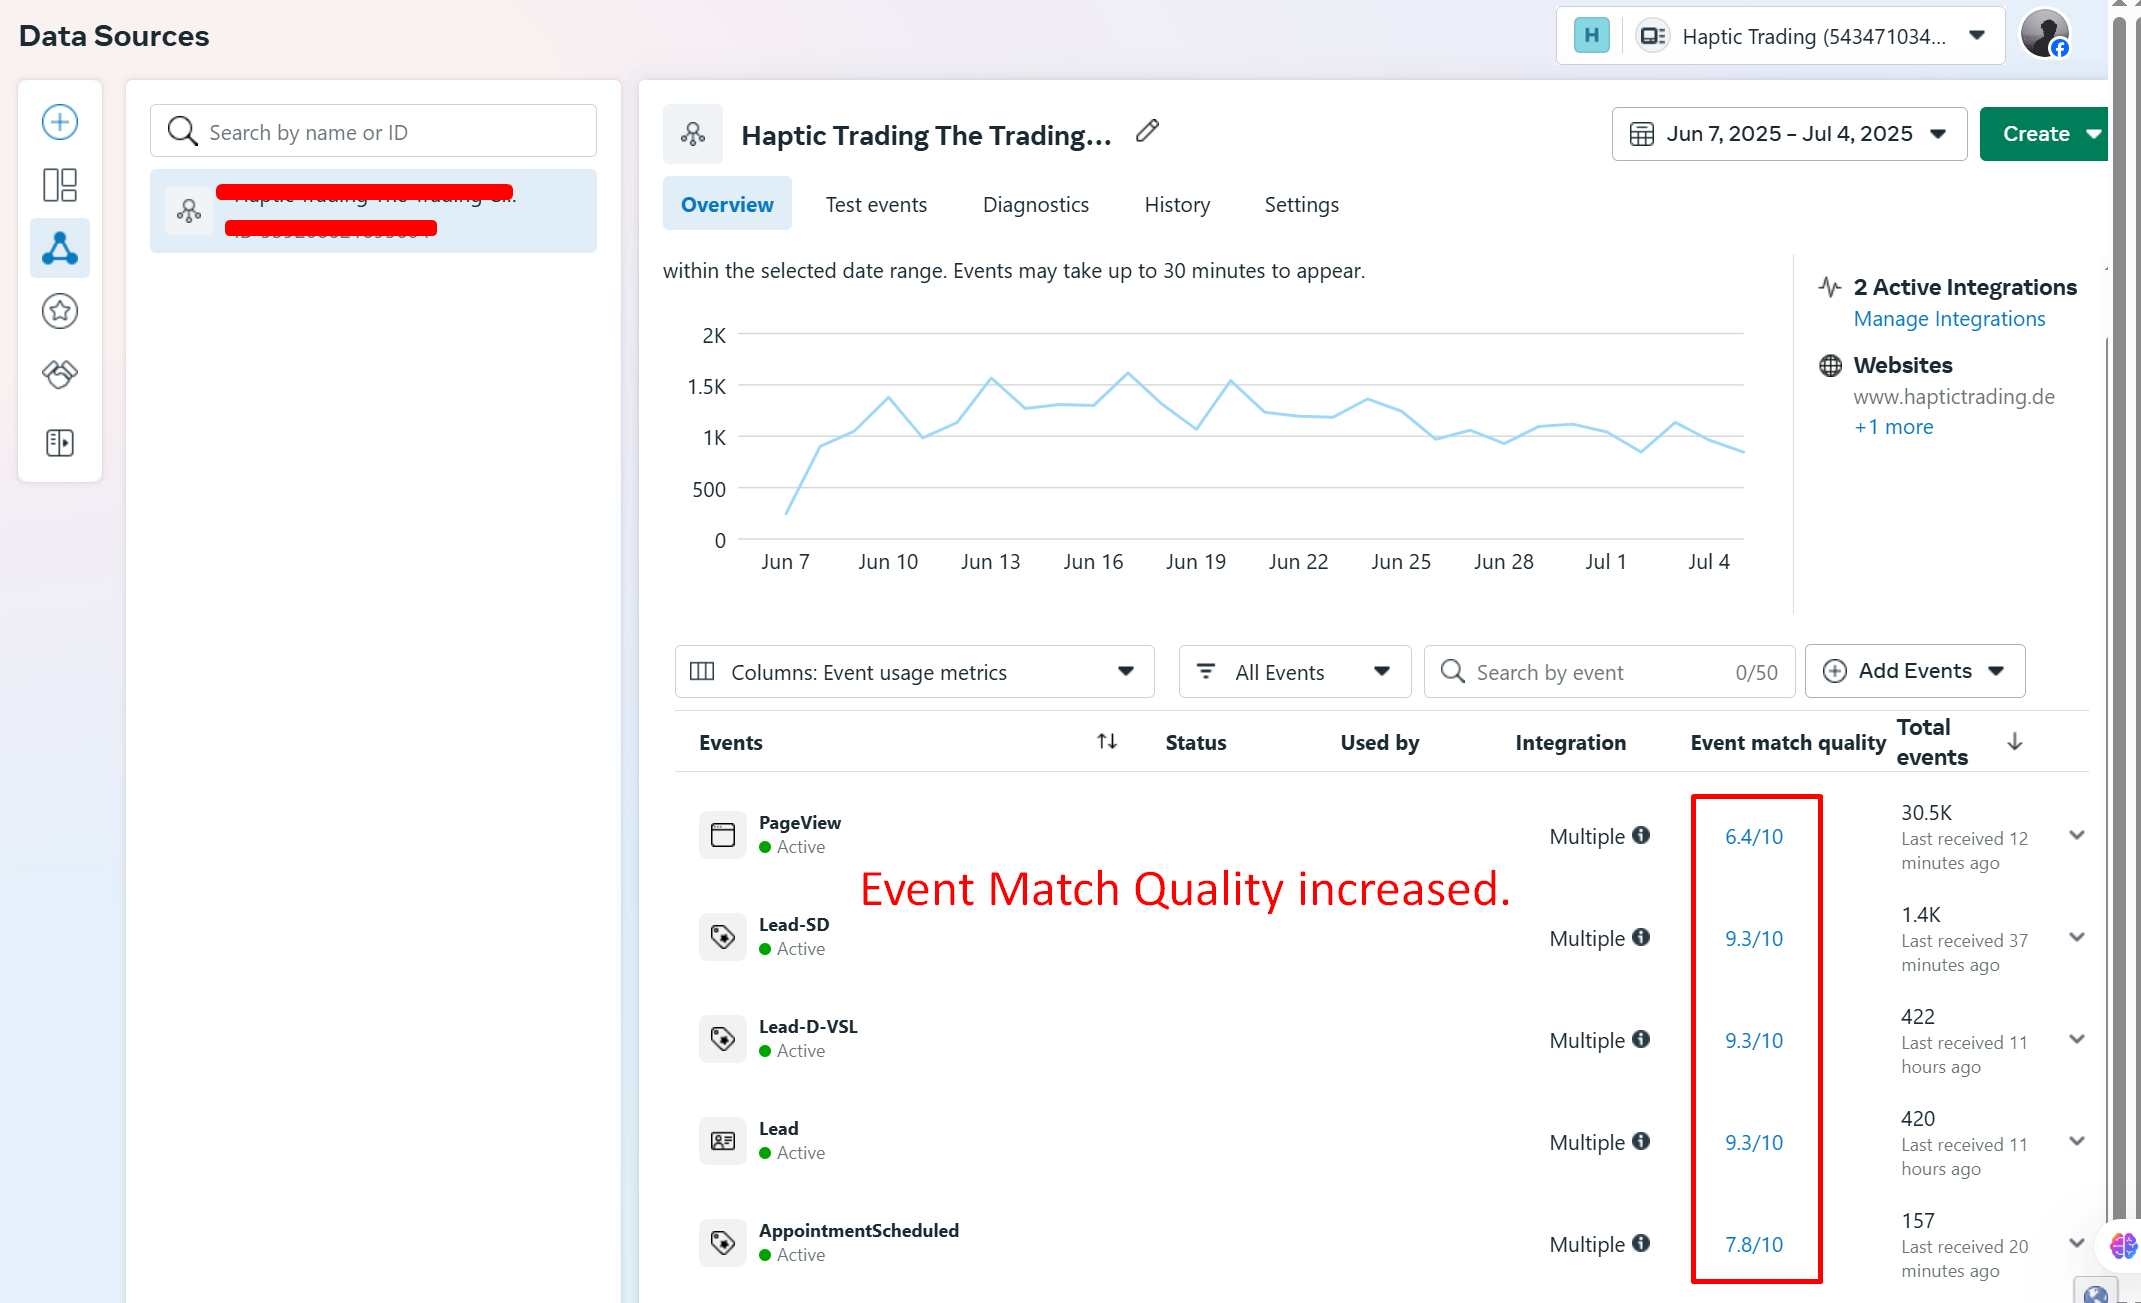Image resolution: width=2141 pixels, height=1303 pixels.
Task: Select the redacted dataset in the list
Action: tap(373, 211)
